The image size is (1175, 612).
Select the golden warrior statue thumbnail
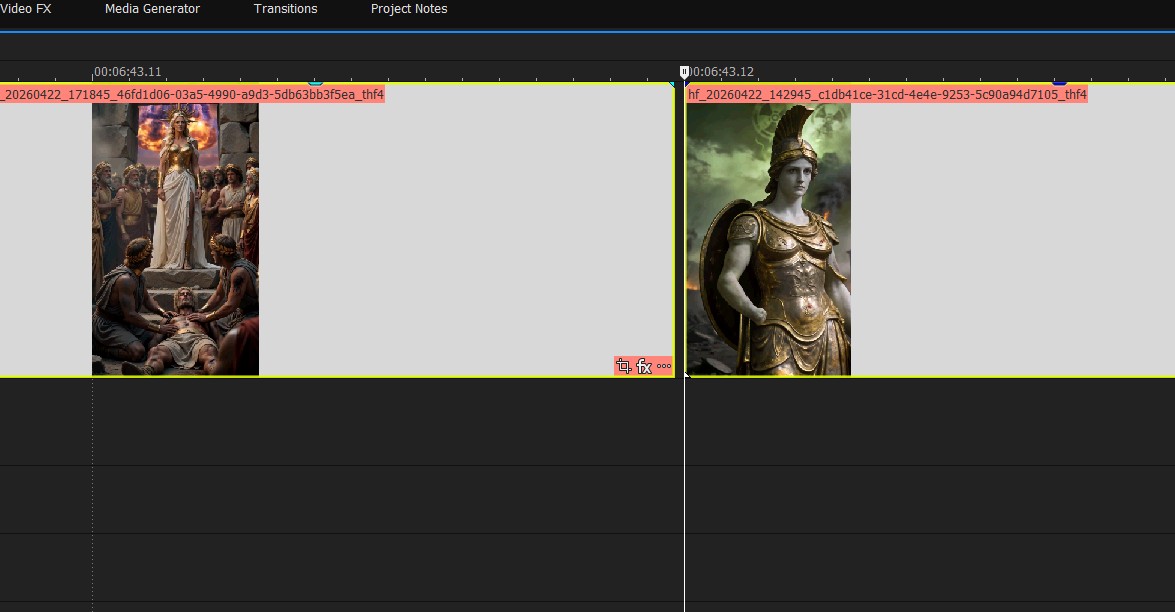(768, 238)
